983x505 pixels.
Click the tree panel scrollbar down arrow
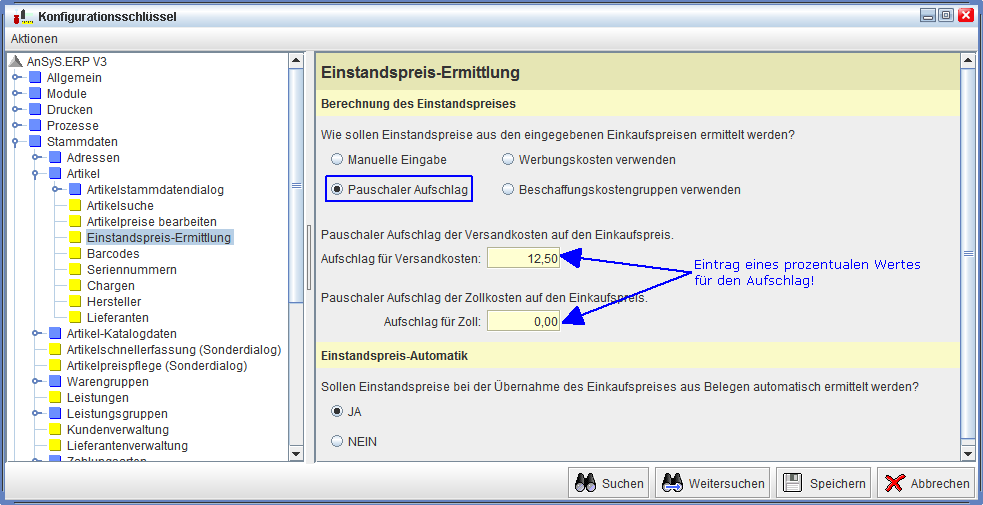tap(295, 454)
